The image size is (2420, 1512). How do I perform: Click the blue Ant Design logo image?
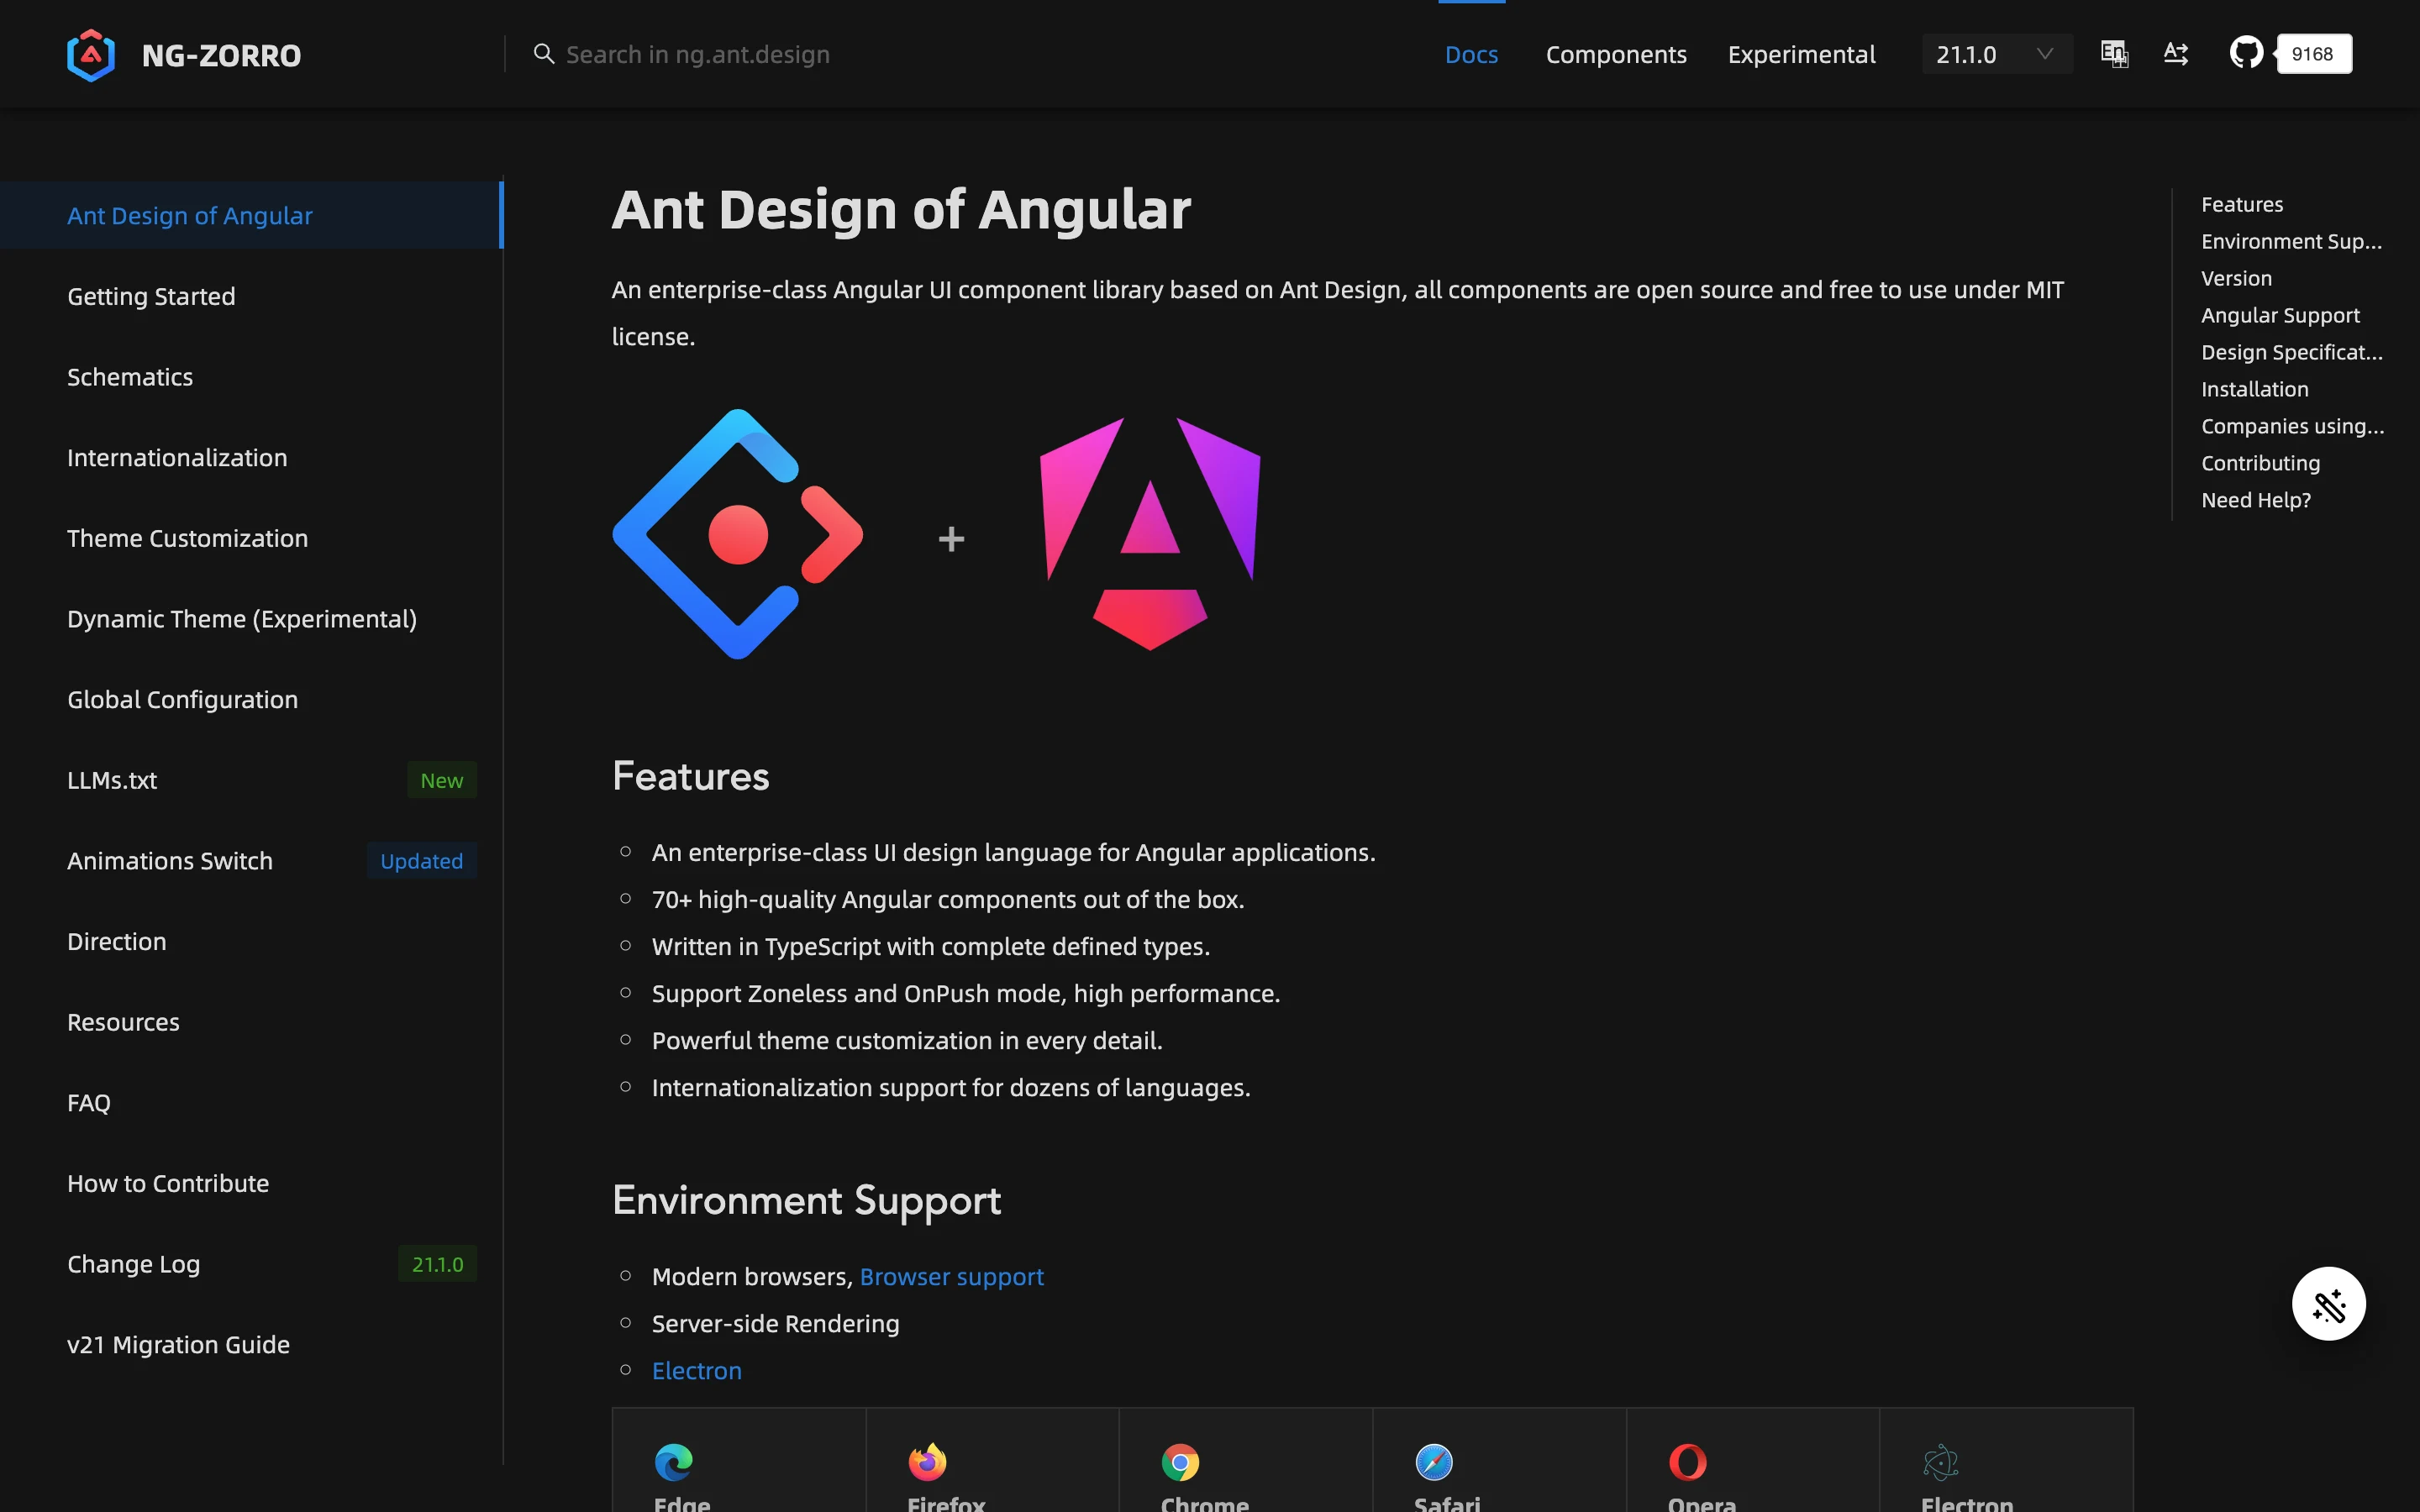coord(738,534)
